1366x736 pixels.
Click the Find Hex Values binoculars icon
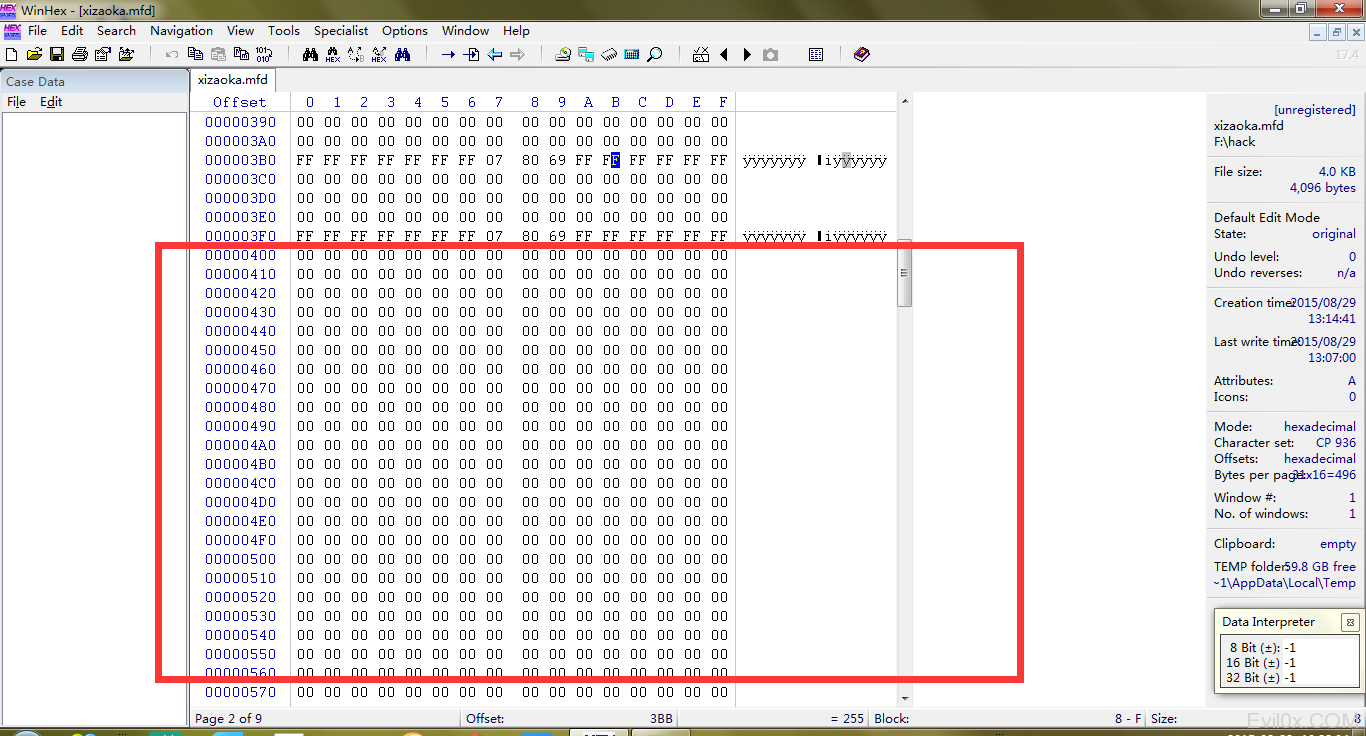[x=333, y=54]
